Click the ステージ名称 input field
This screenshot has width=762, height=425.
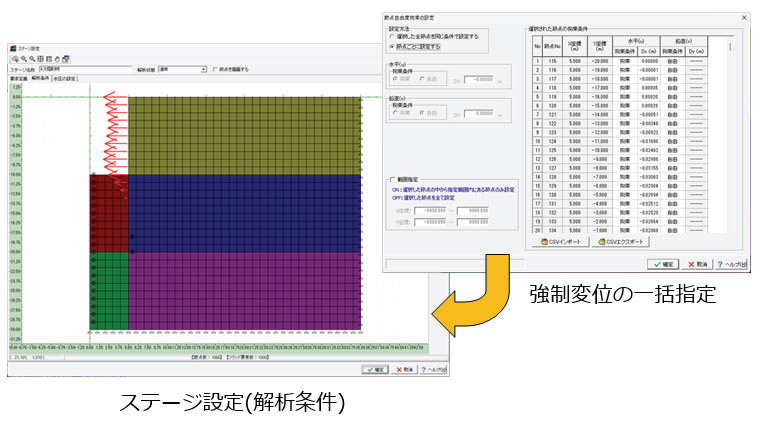pyautogui.click(x=85, y=69)
